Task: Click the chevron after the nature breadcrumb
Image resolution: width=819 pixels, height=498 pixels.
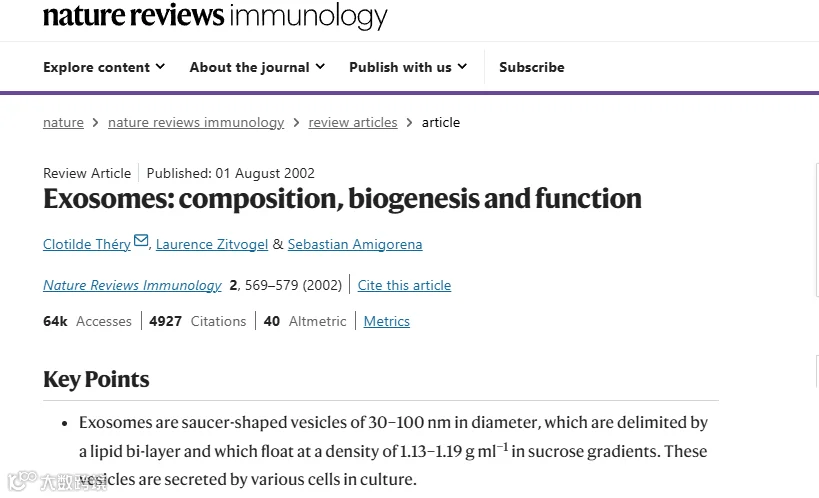Action: (x=96, y=122)
